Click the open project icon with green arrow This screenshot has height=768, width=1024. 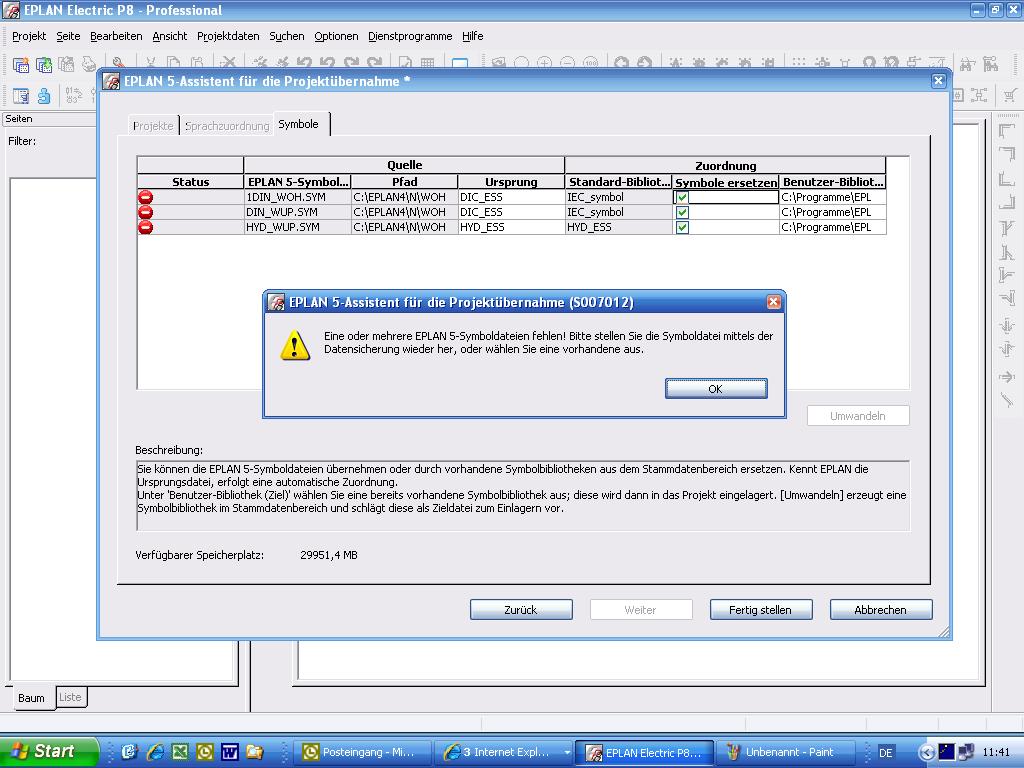click(x=44, y=64)
